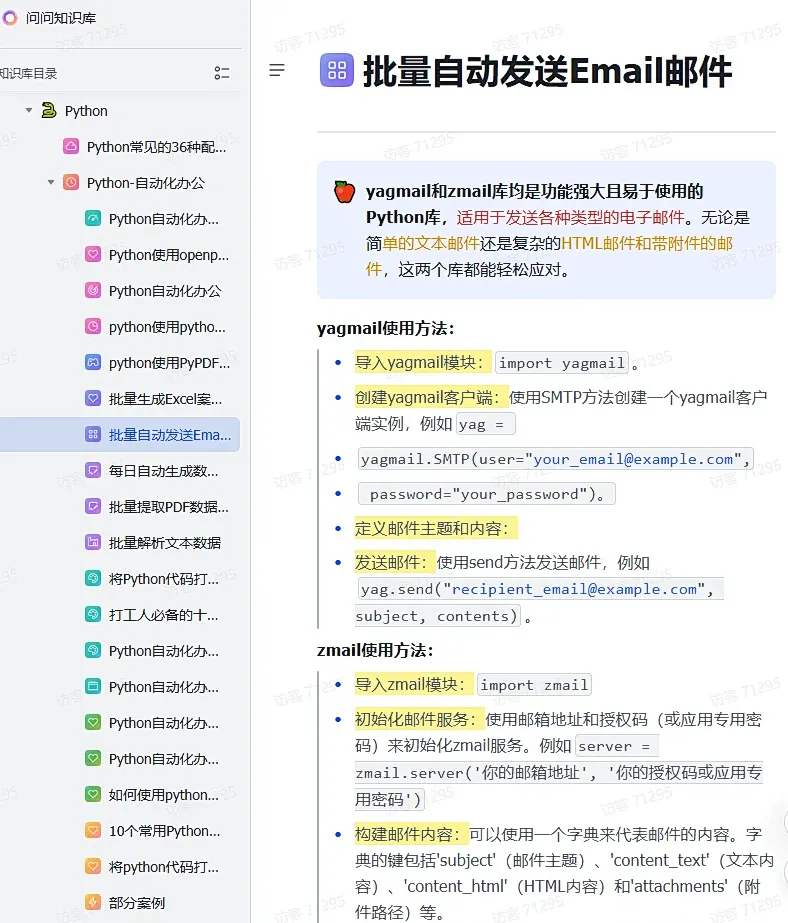Click icon of Python常见的36种配 item
Viewport: 788px width, 923px height.
click(71, 146)
